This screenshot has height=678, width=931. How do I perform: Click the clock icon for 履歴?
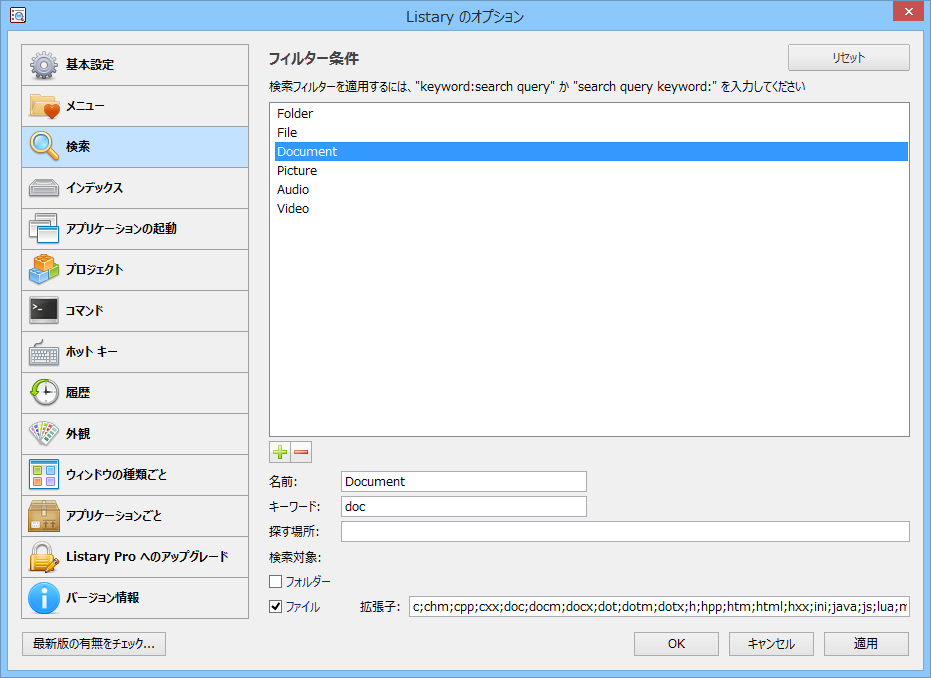(44, 392)
